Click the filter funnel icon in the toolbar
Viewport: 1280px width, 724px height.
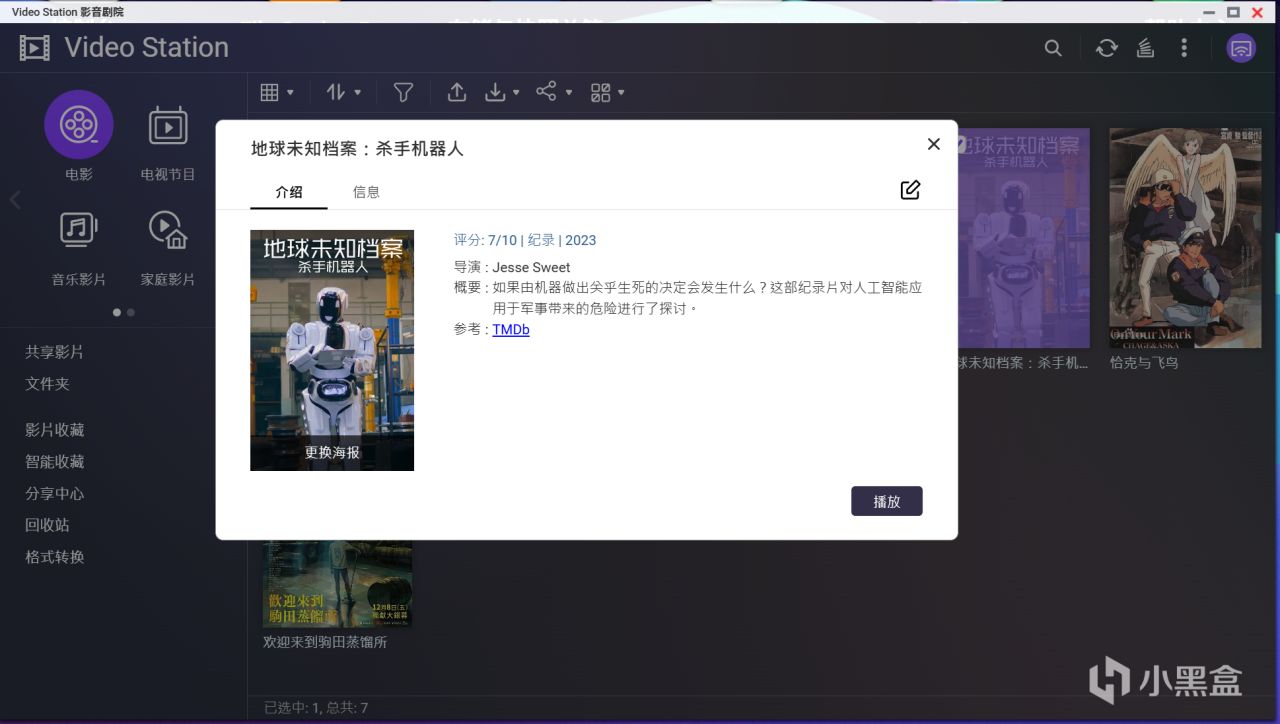(403, 92)
